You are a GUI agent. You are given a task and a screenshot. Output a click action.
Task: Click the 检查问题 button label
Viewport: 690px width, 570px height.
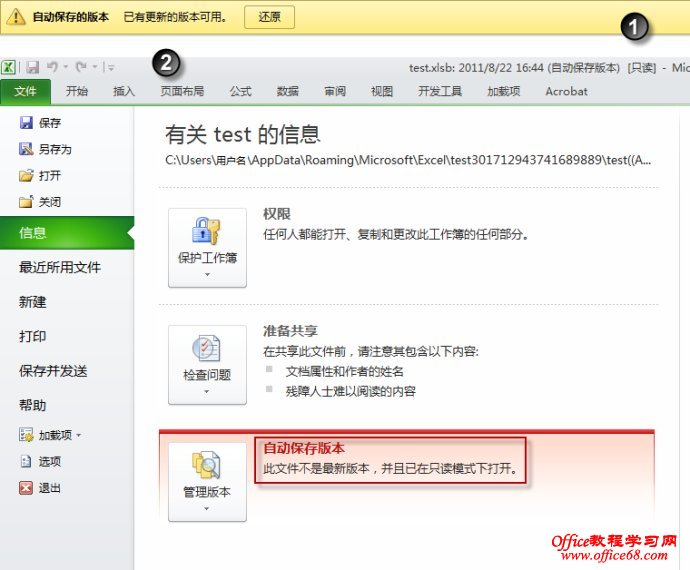click(207, 375)
